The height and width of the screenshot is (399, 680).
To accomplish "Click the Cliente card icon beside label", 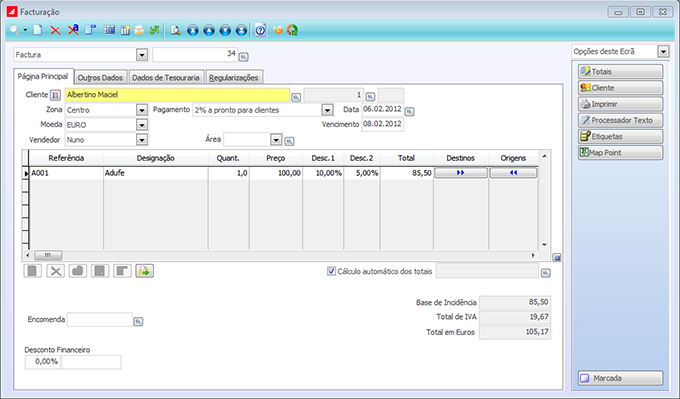I will (55, 95).
